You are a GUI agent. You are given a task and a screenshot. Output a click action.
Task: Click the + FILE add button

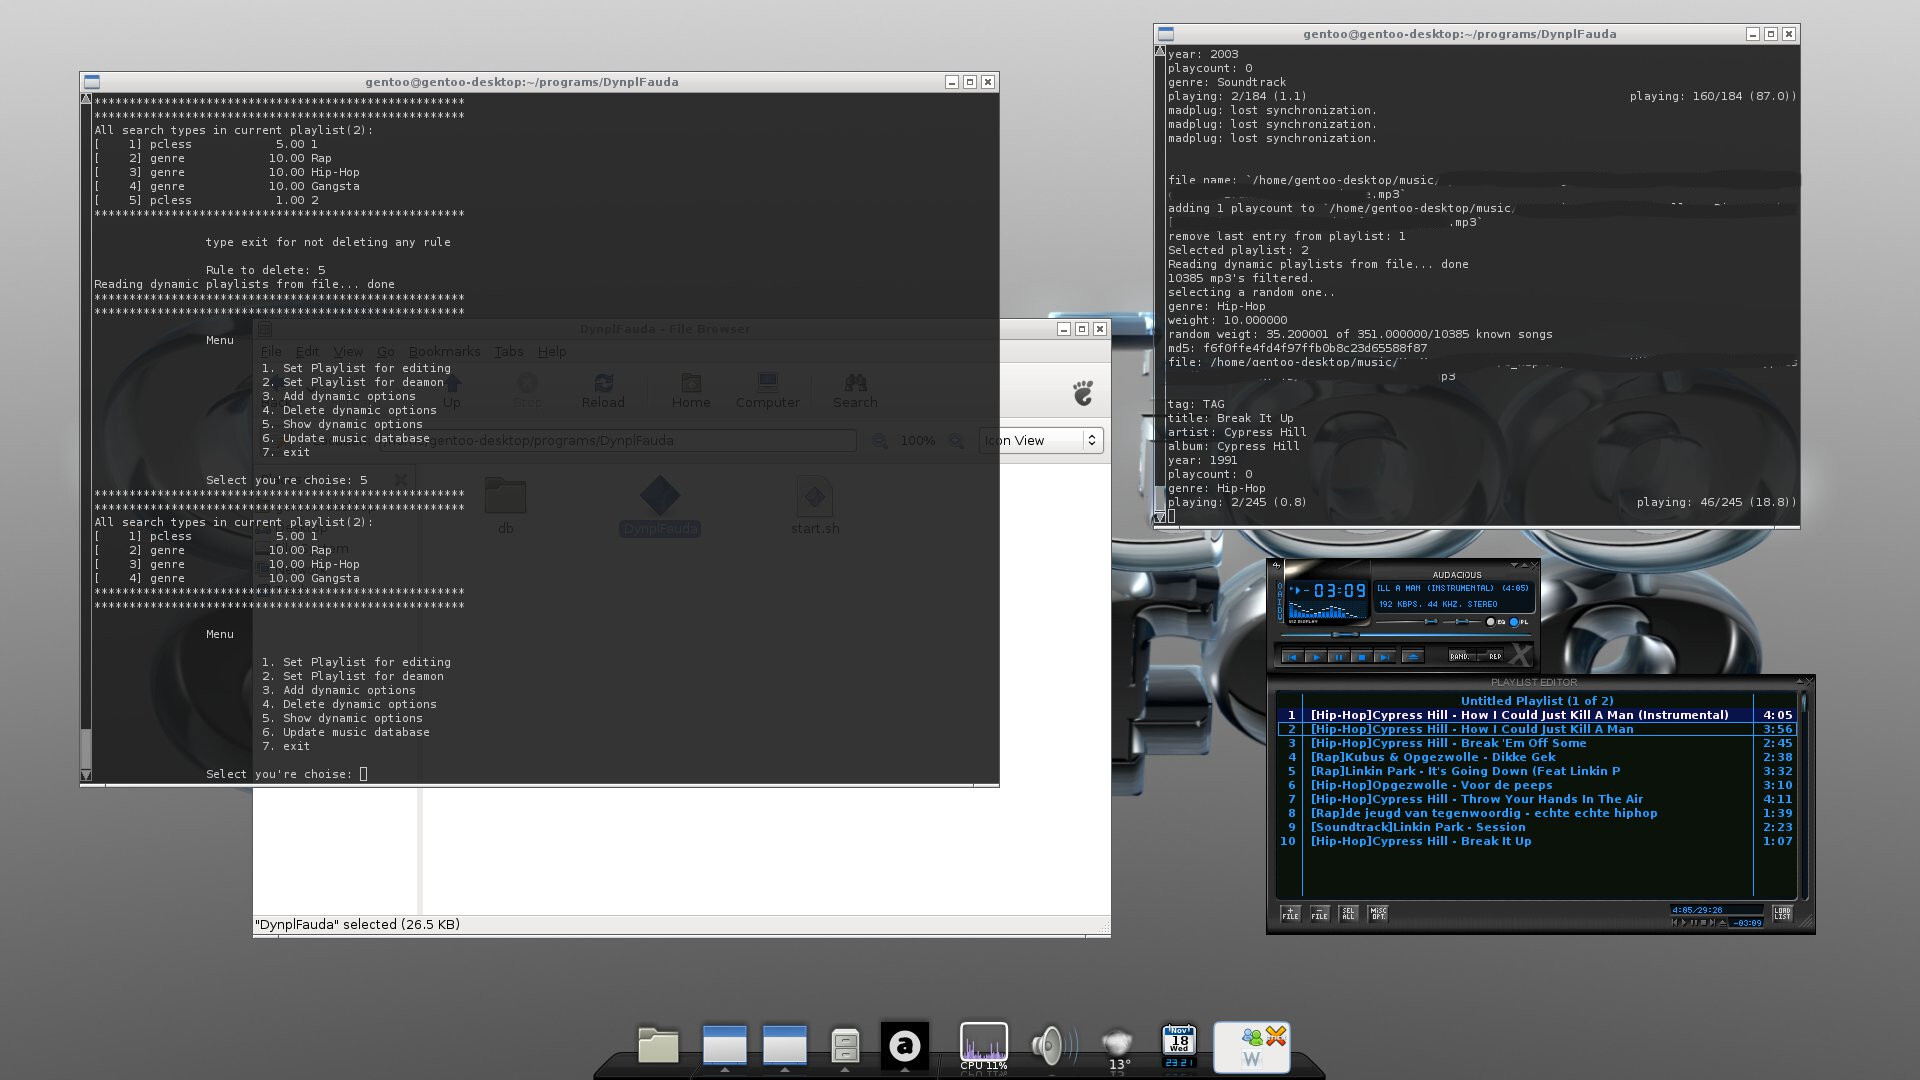(x=1291, y=914)
